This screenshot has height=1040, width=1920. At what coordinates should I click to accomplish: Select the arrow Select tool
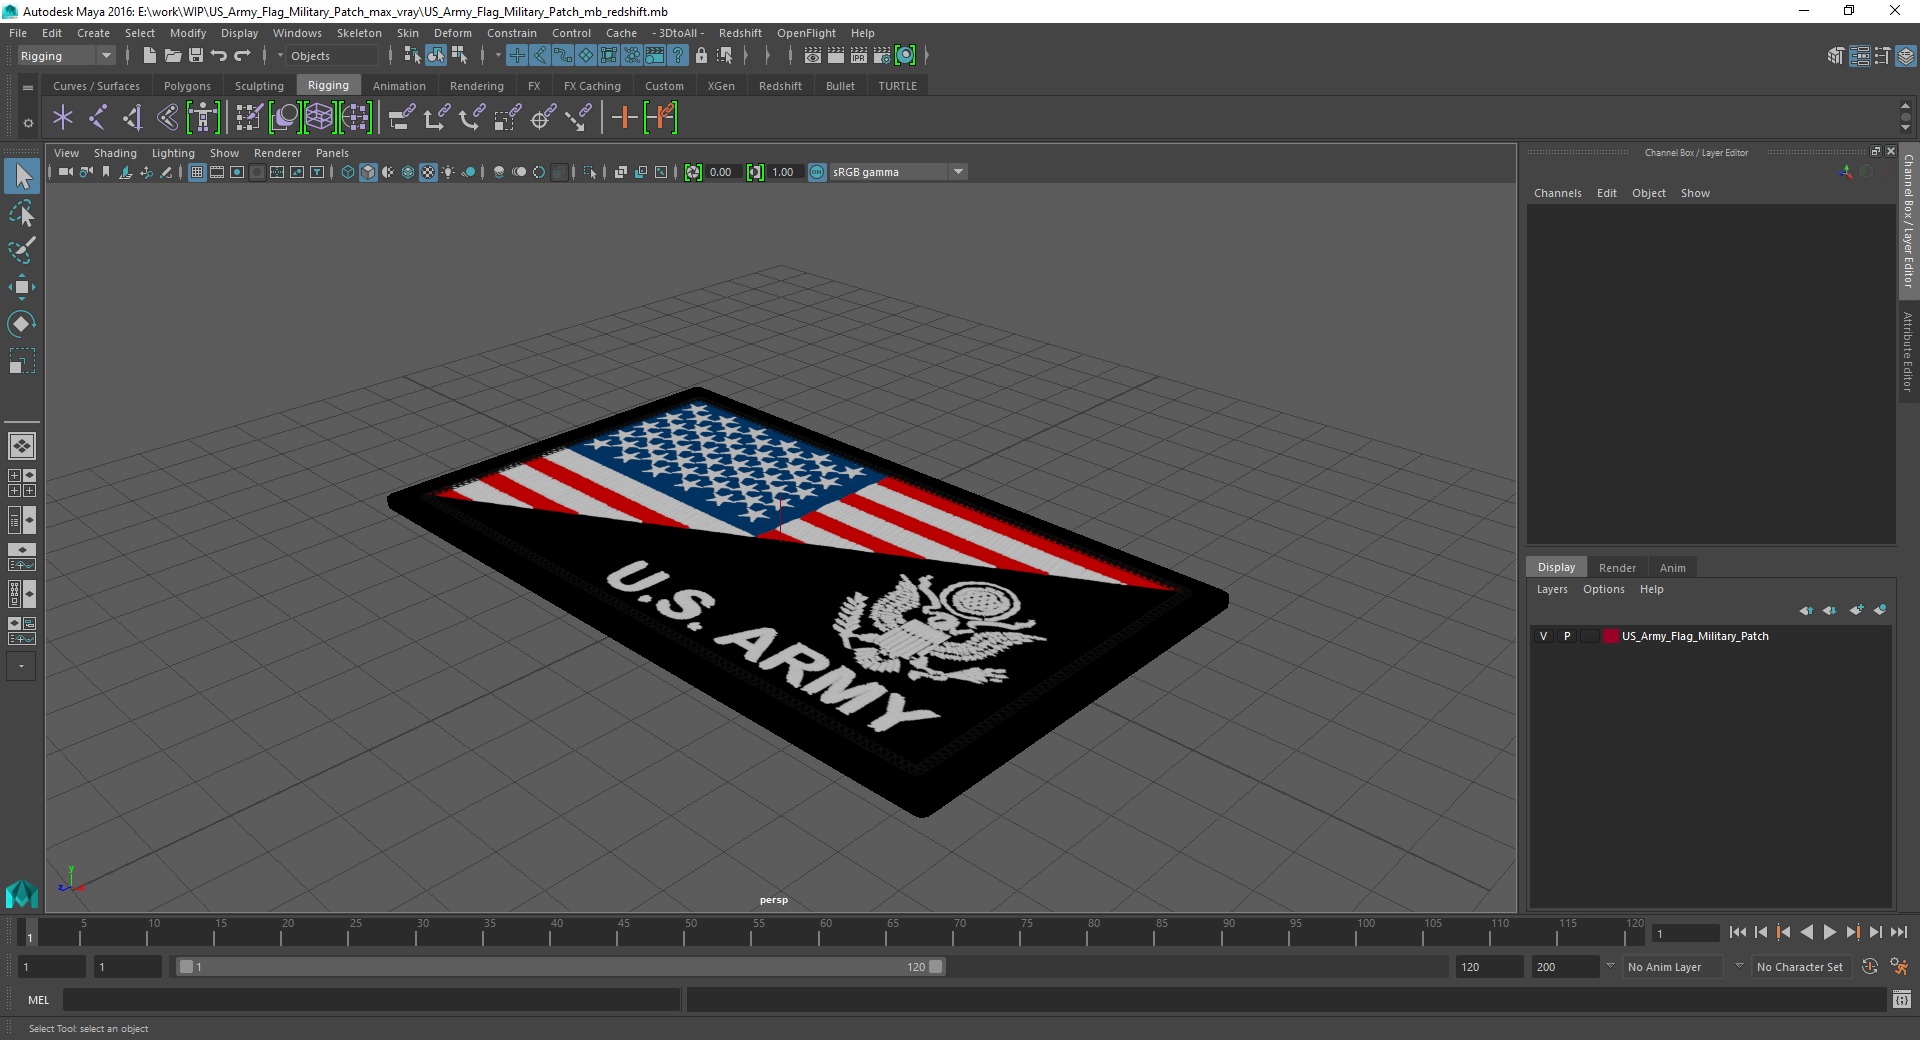pyautogui.click(x=22, y=177)
